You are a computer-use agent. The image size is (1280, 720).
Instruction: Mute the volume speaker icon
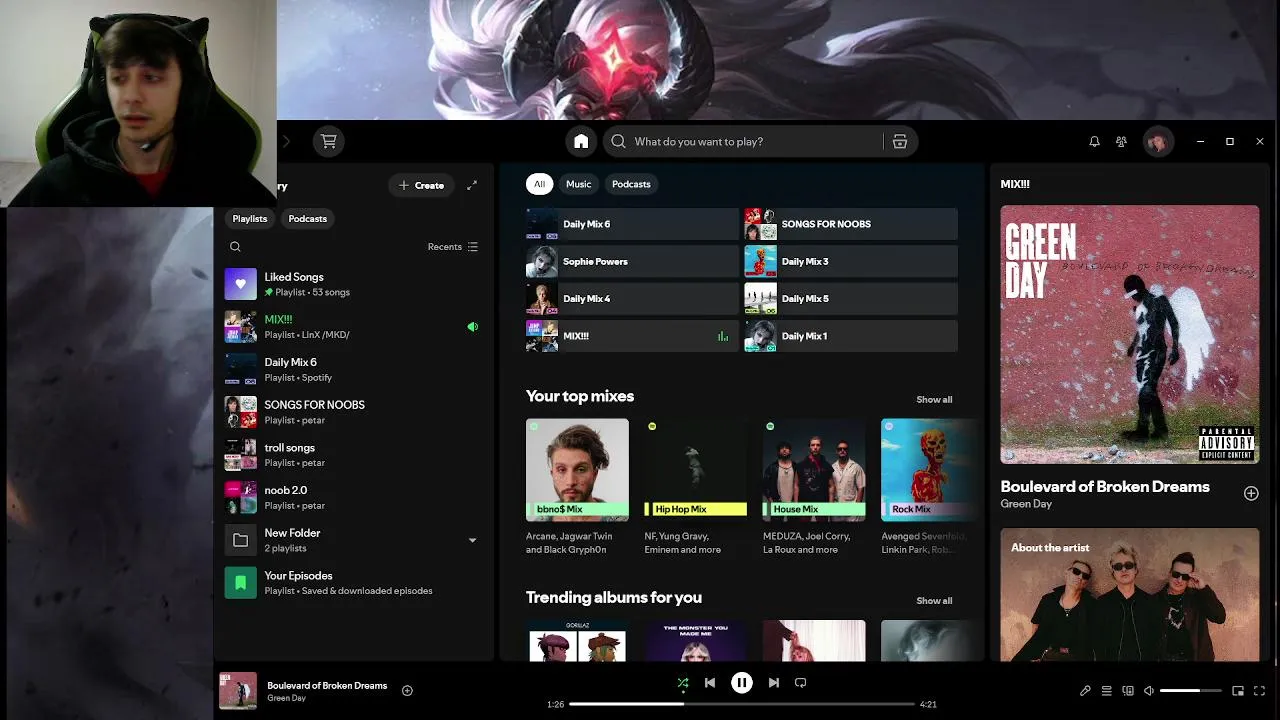(1149, 691)
